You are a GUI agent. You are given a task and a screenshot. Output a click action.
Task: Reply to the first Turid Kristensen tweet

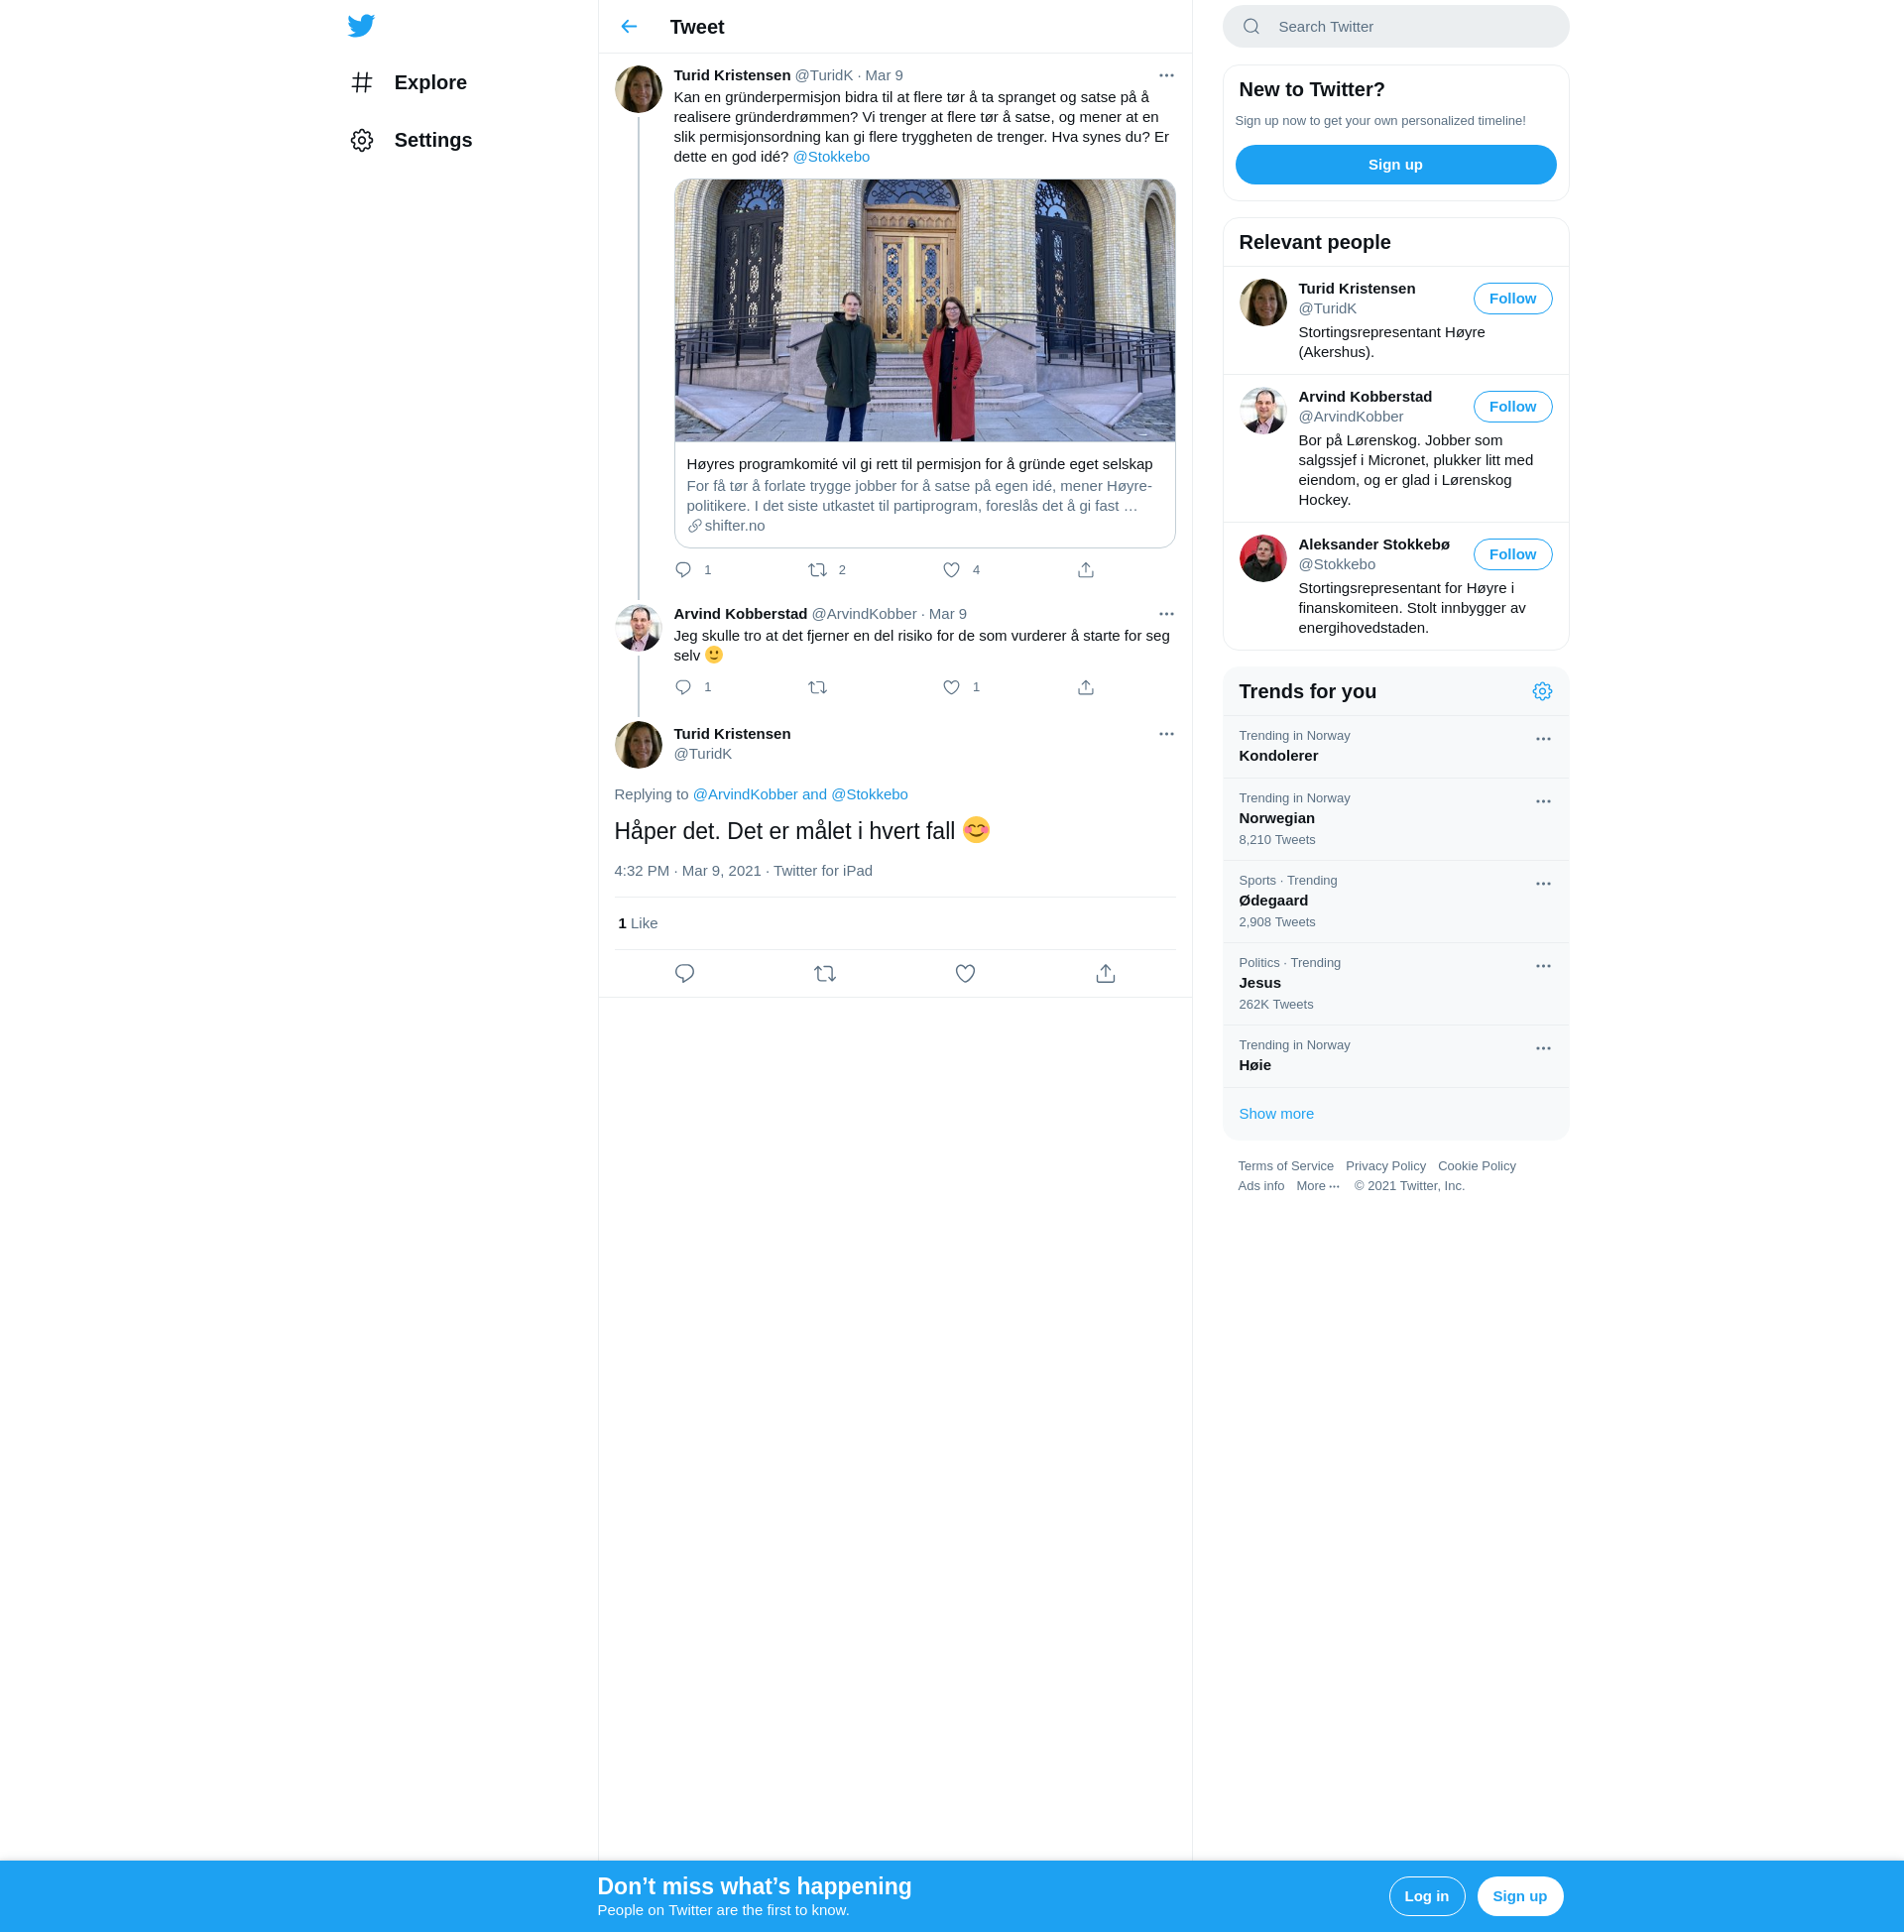(684, 570)
